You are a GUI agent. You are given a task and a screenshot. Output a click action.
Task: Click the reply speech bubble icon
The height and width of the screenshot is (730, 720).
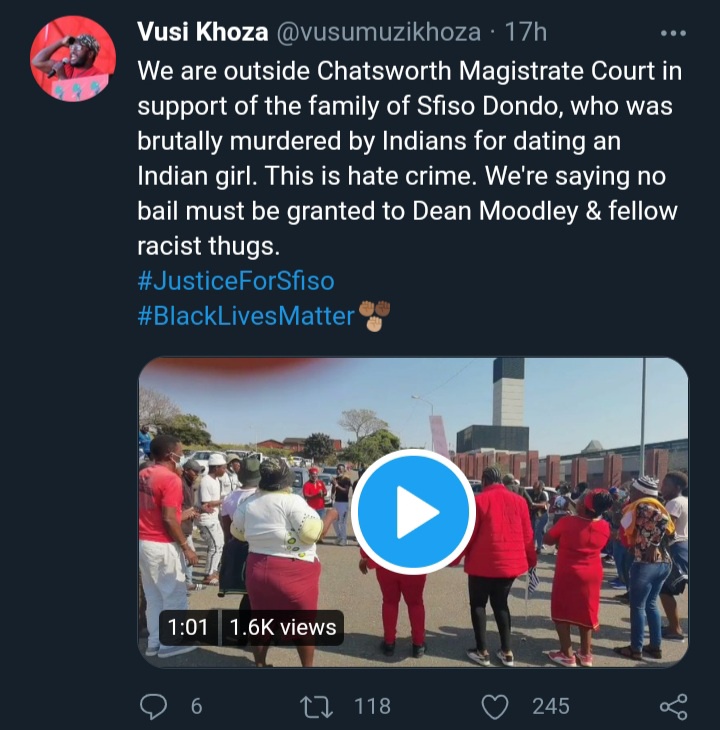(153, 706)
